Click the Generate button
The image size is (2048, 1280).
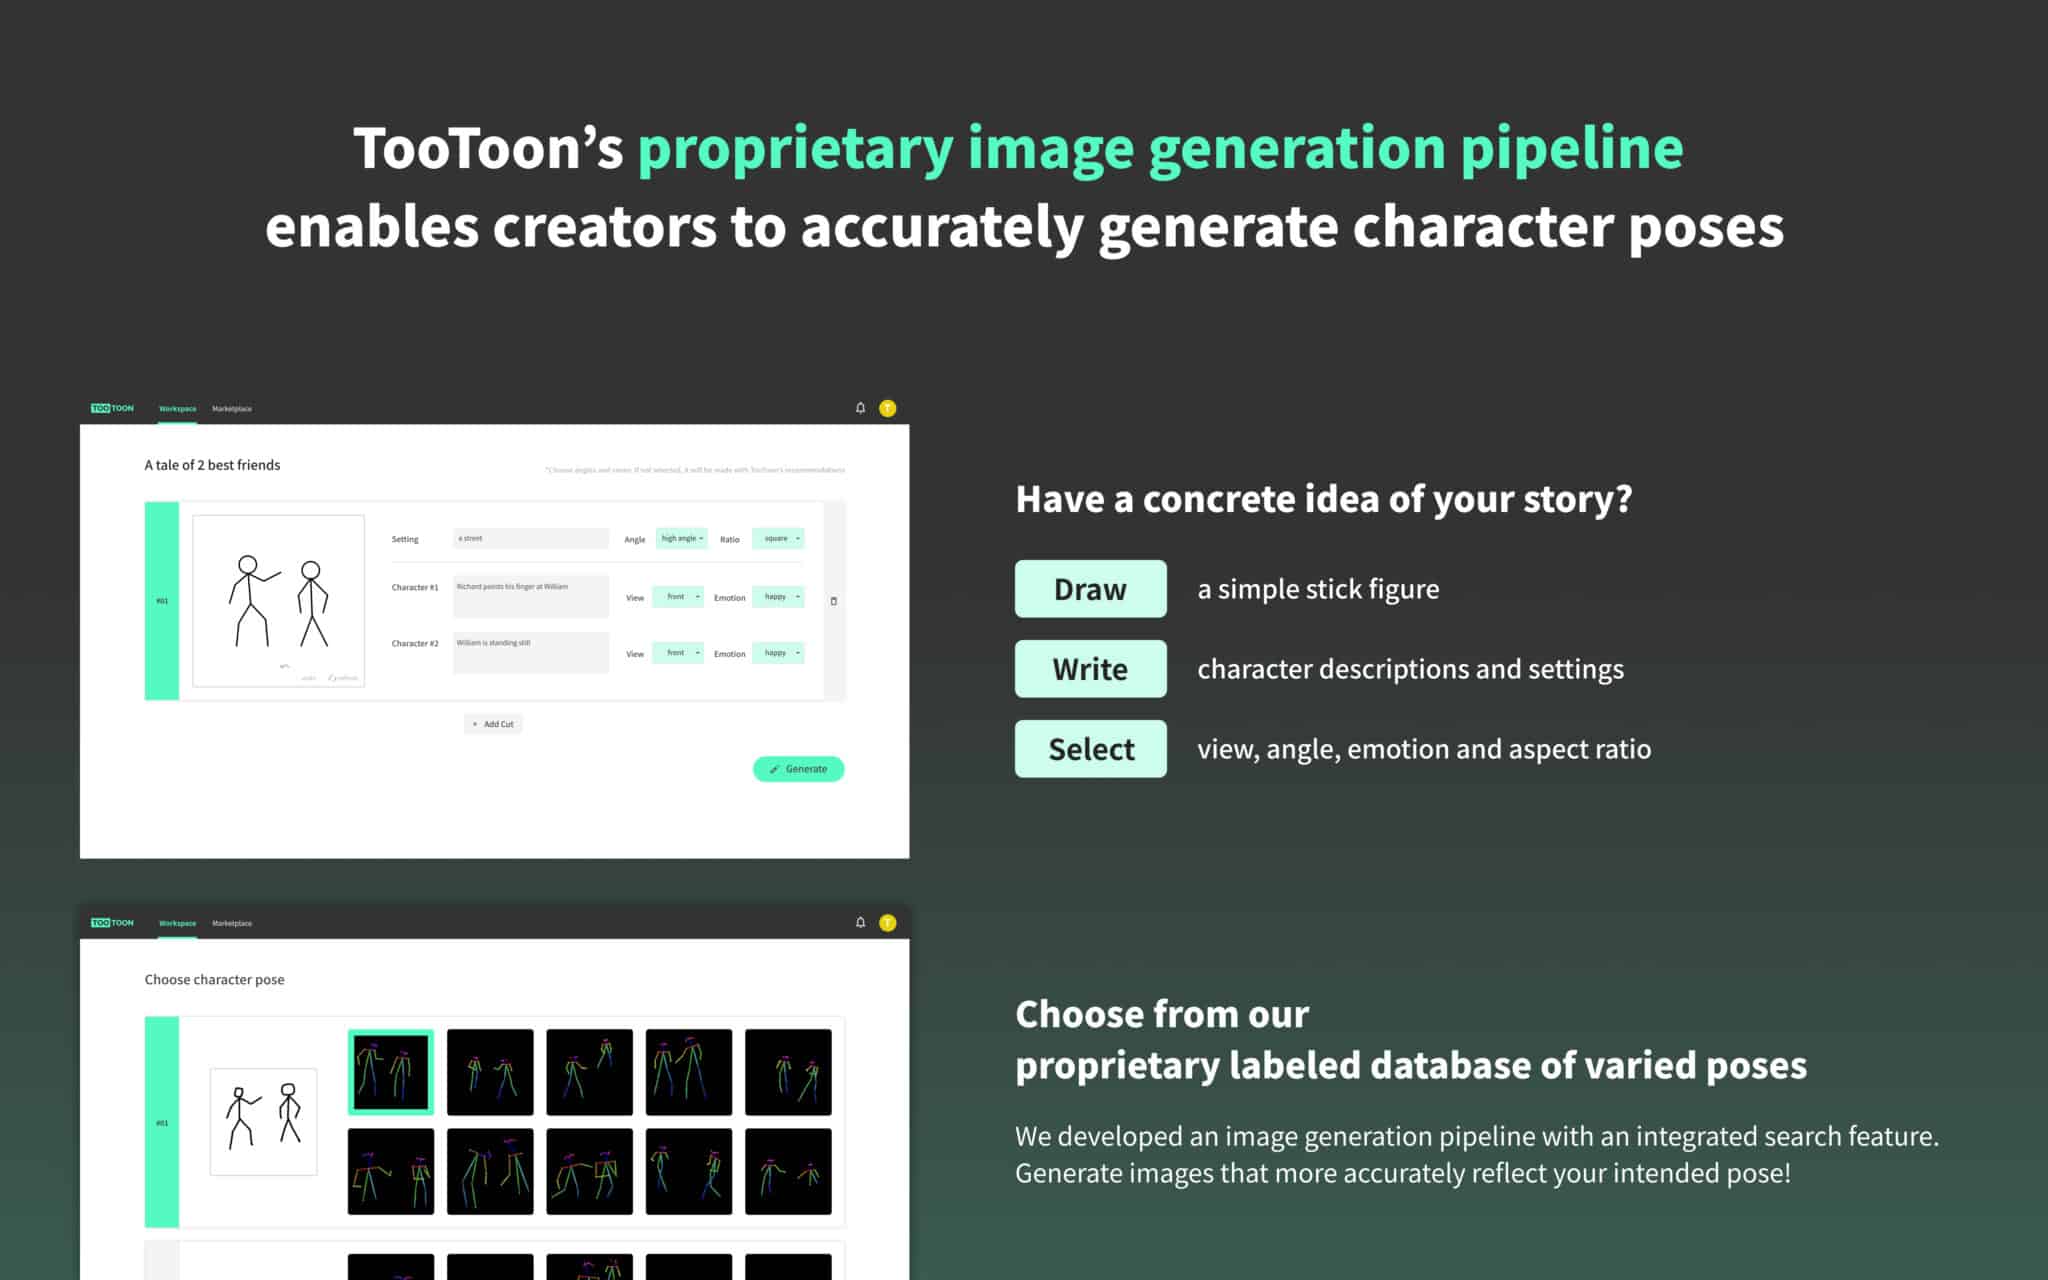coord(801,768)
